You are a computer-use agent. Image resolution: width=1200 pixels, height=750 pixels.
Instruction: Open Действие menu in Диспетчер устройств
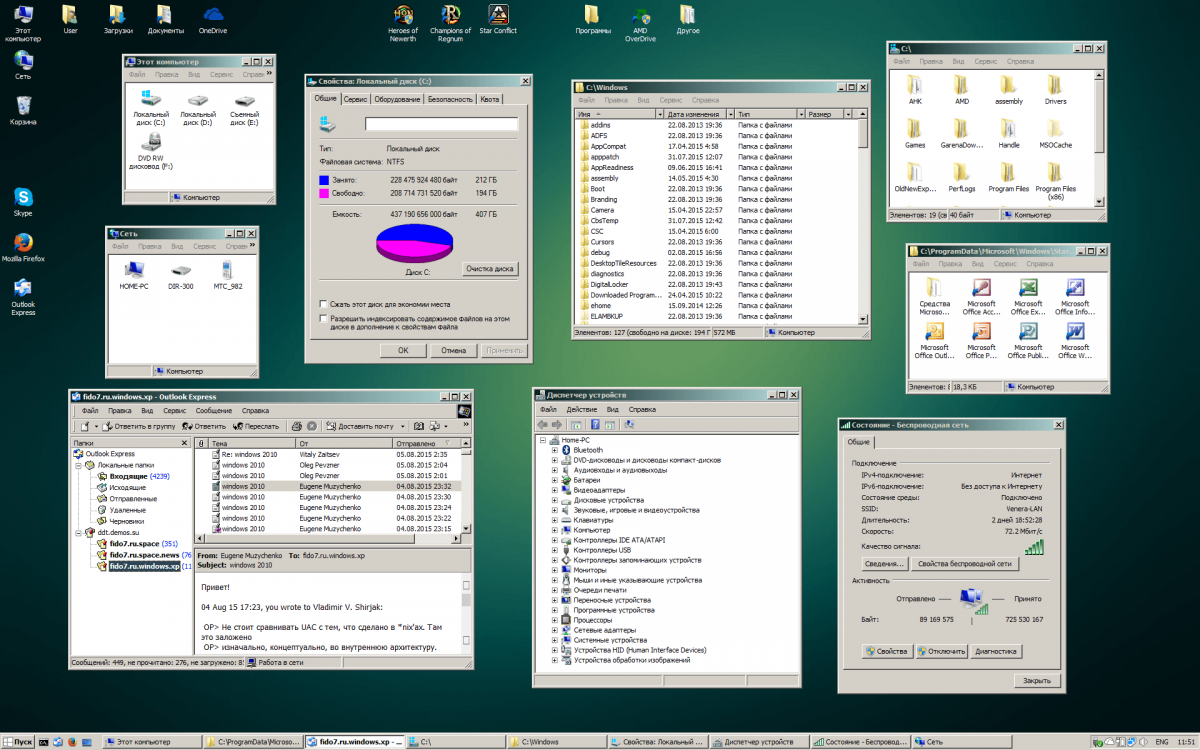tap(582, 409)
